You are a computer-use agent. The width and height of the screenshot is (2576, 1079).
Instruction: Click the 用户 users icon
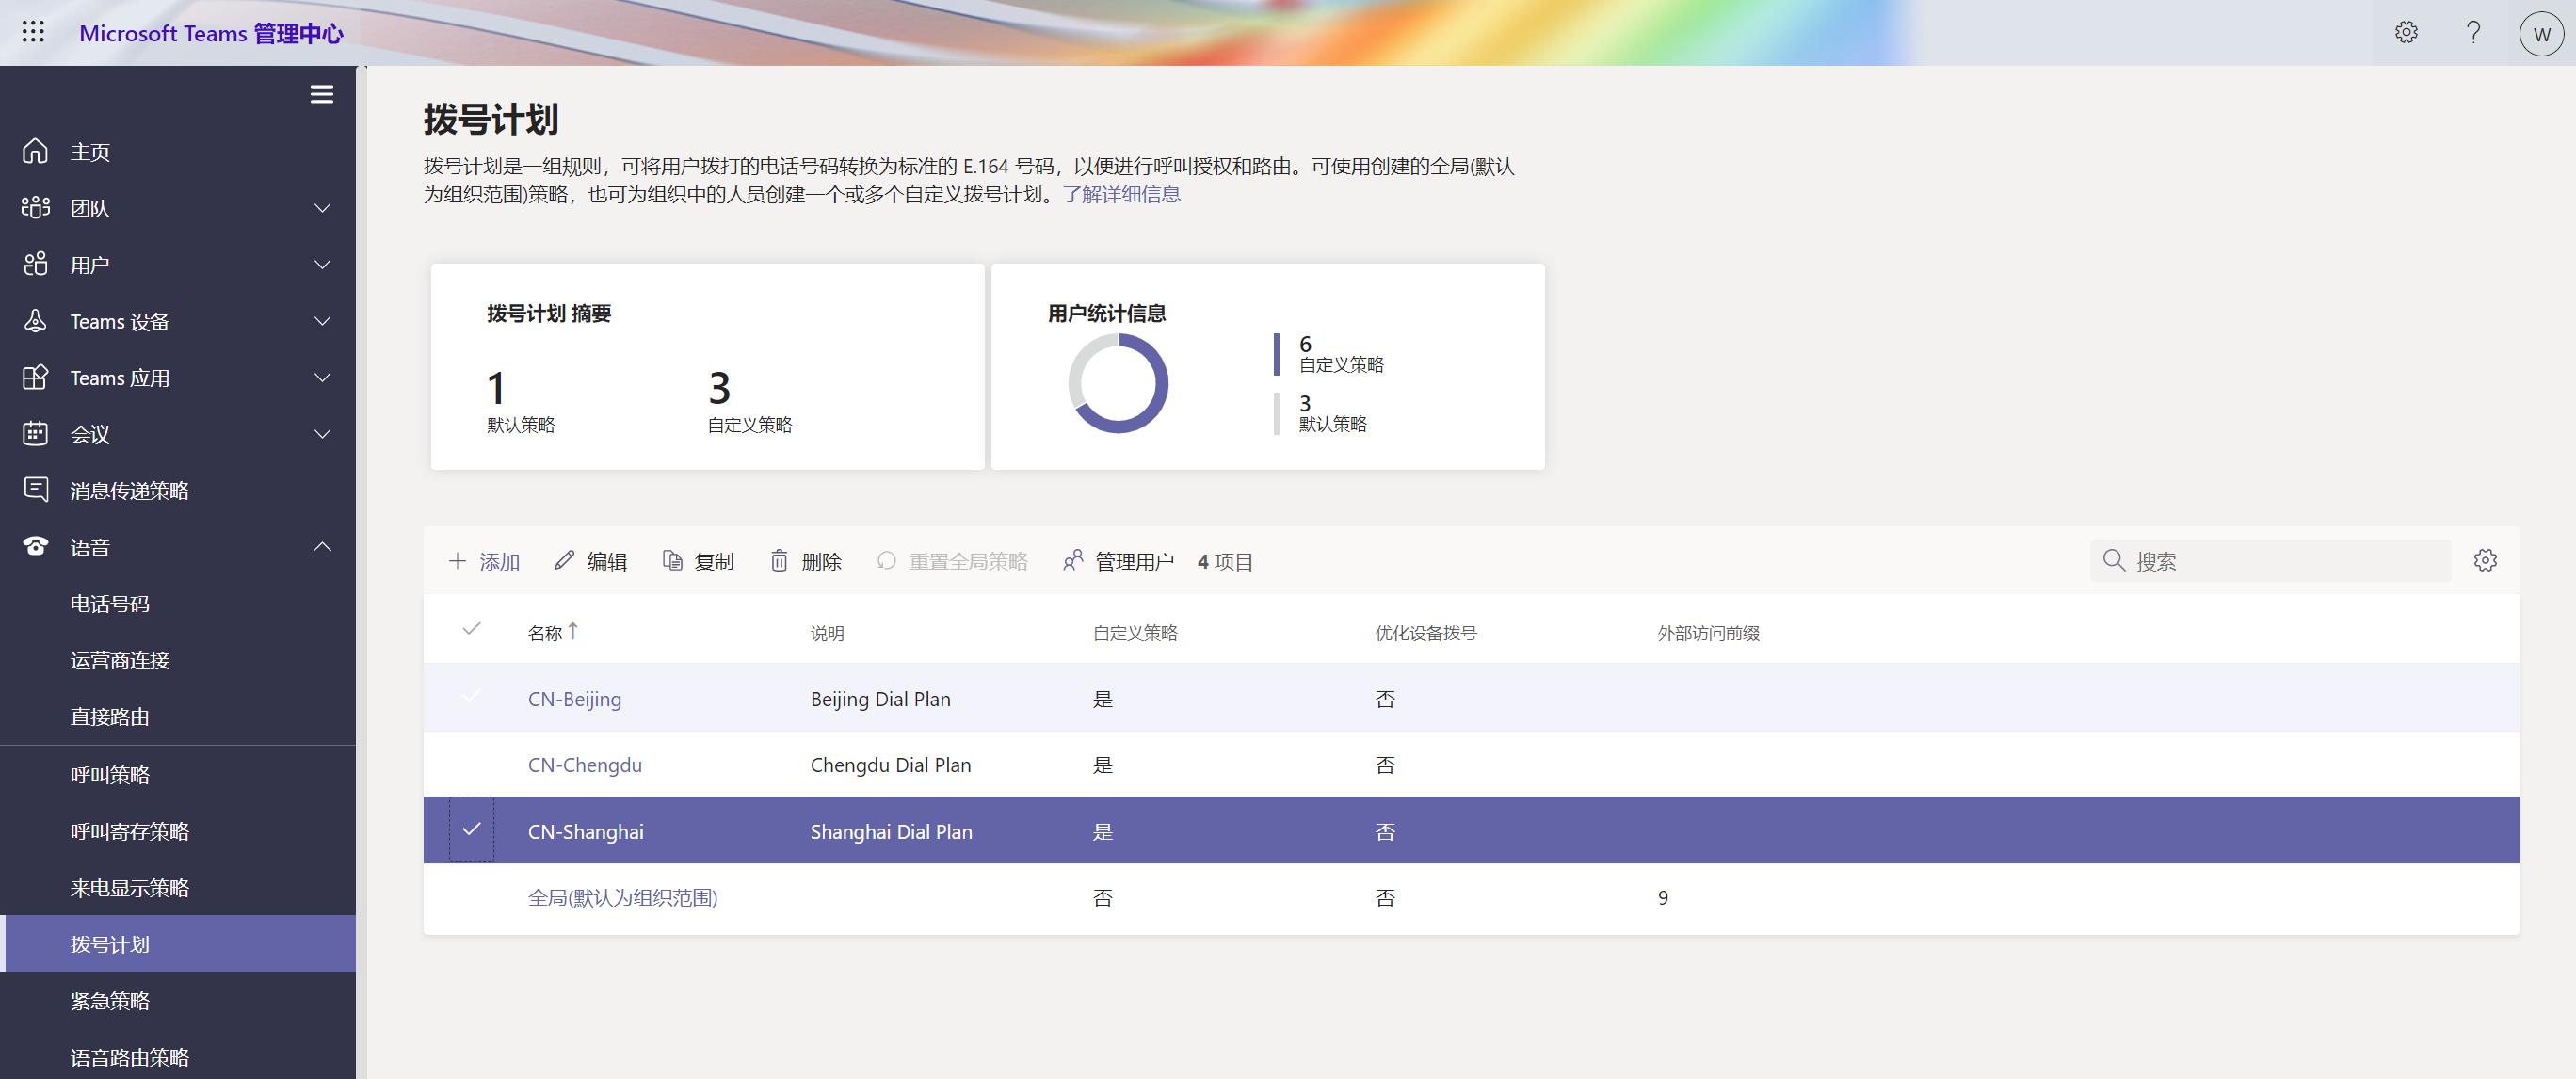[35, 264]
